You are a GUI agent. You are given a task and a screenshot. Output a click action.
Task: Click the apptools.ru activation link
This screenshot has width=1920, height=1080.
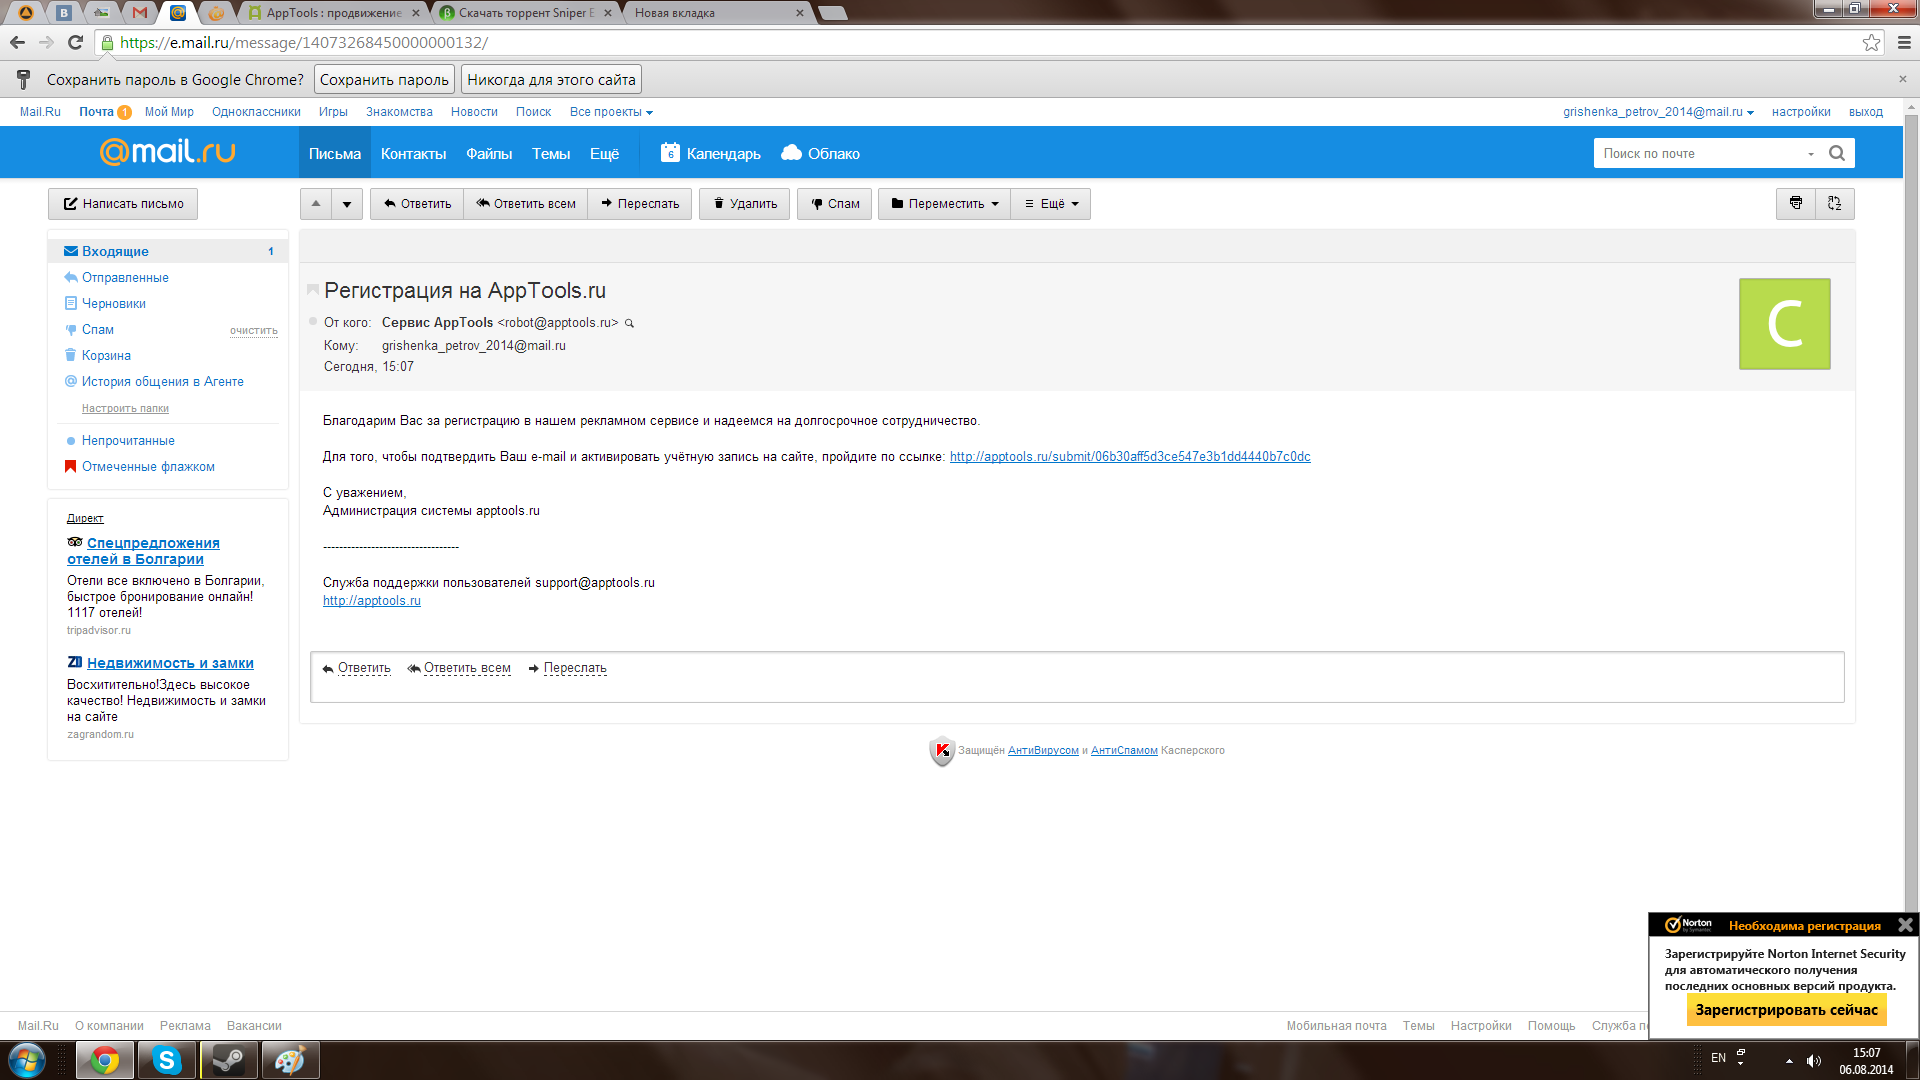(x=1130, y=456)
